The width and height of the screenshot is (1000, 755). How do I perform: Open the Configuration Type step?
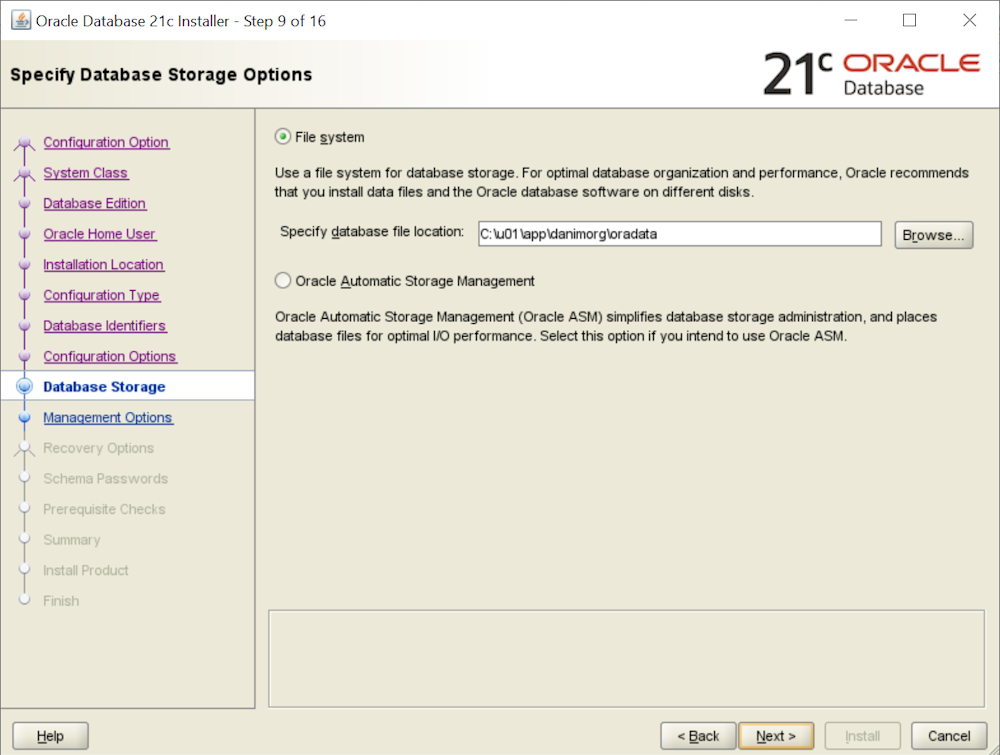[x=101, y=295]
